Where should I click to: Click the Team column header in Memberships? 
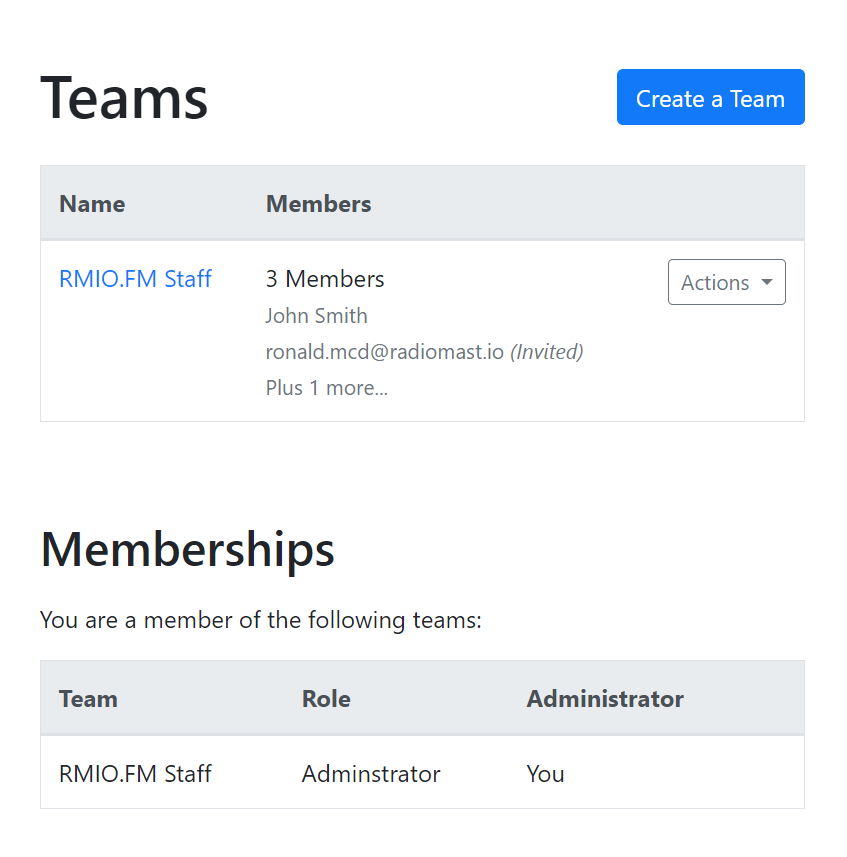88,699
